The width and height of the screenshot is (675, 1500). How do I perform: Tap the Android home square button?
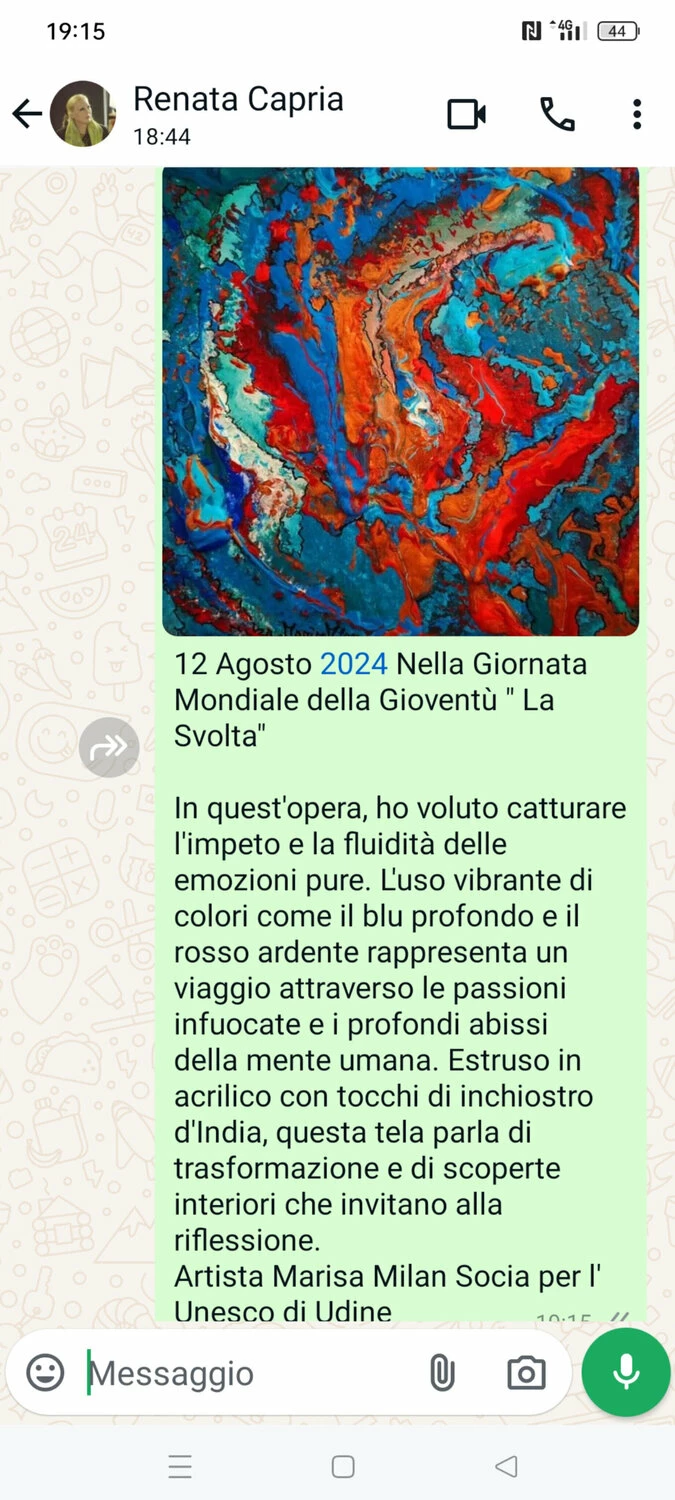[343, 1467]
